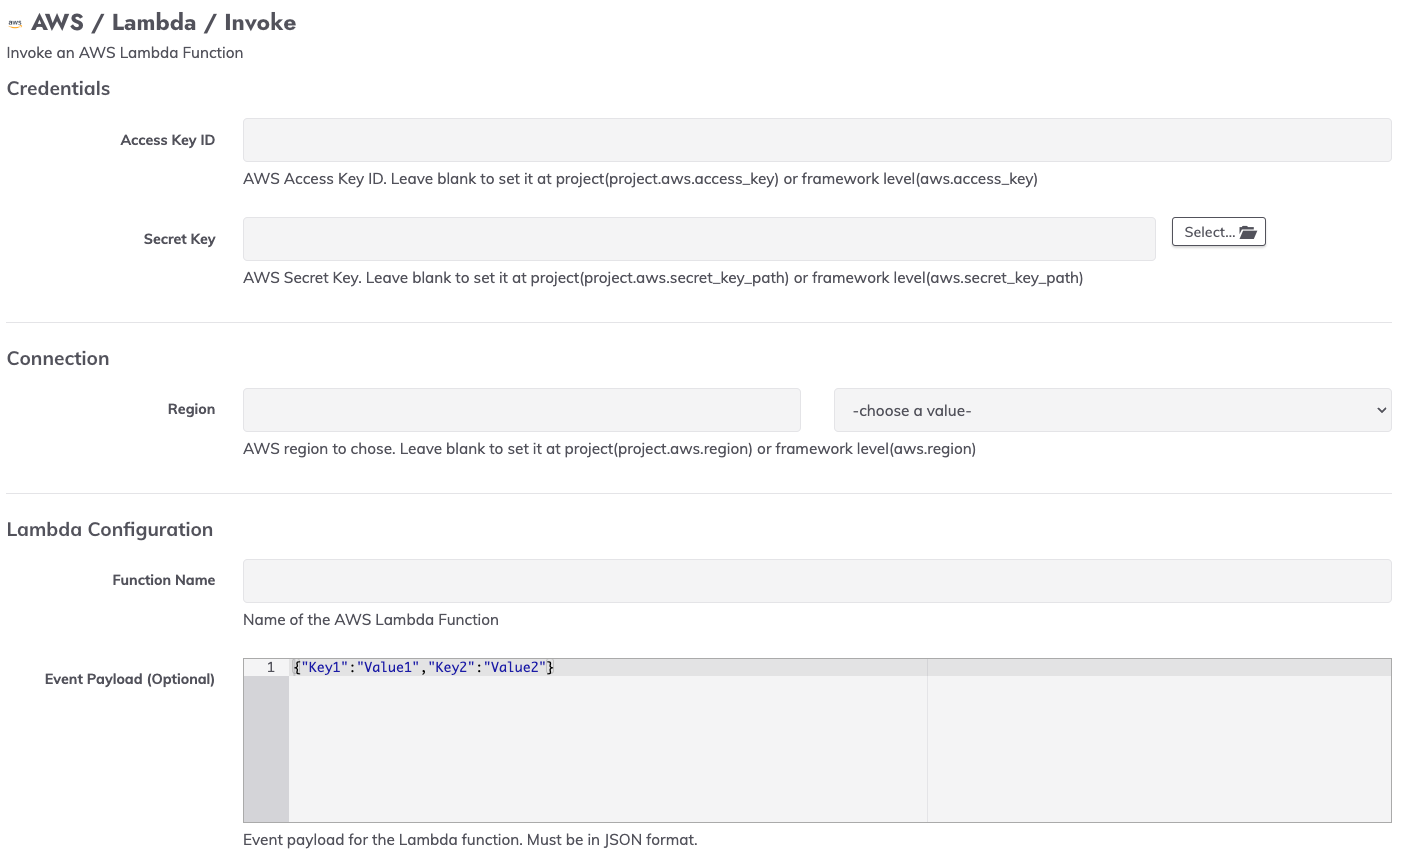Screen dimensions: 1403x856
Task: Click the Connection section heading
Action: point(58,359)
